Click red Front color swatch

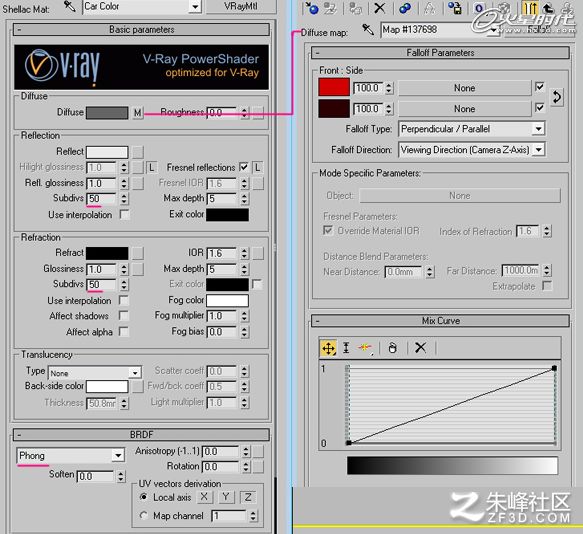(334, 88)
